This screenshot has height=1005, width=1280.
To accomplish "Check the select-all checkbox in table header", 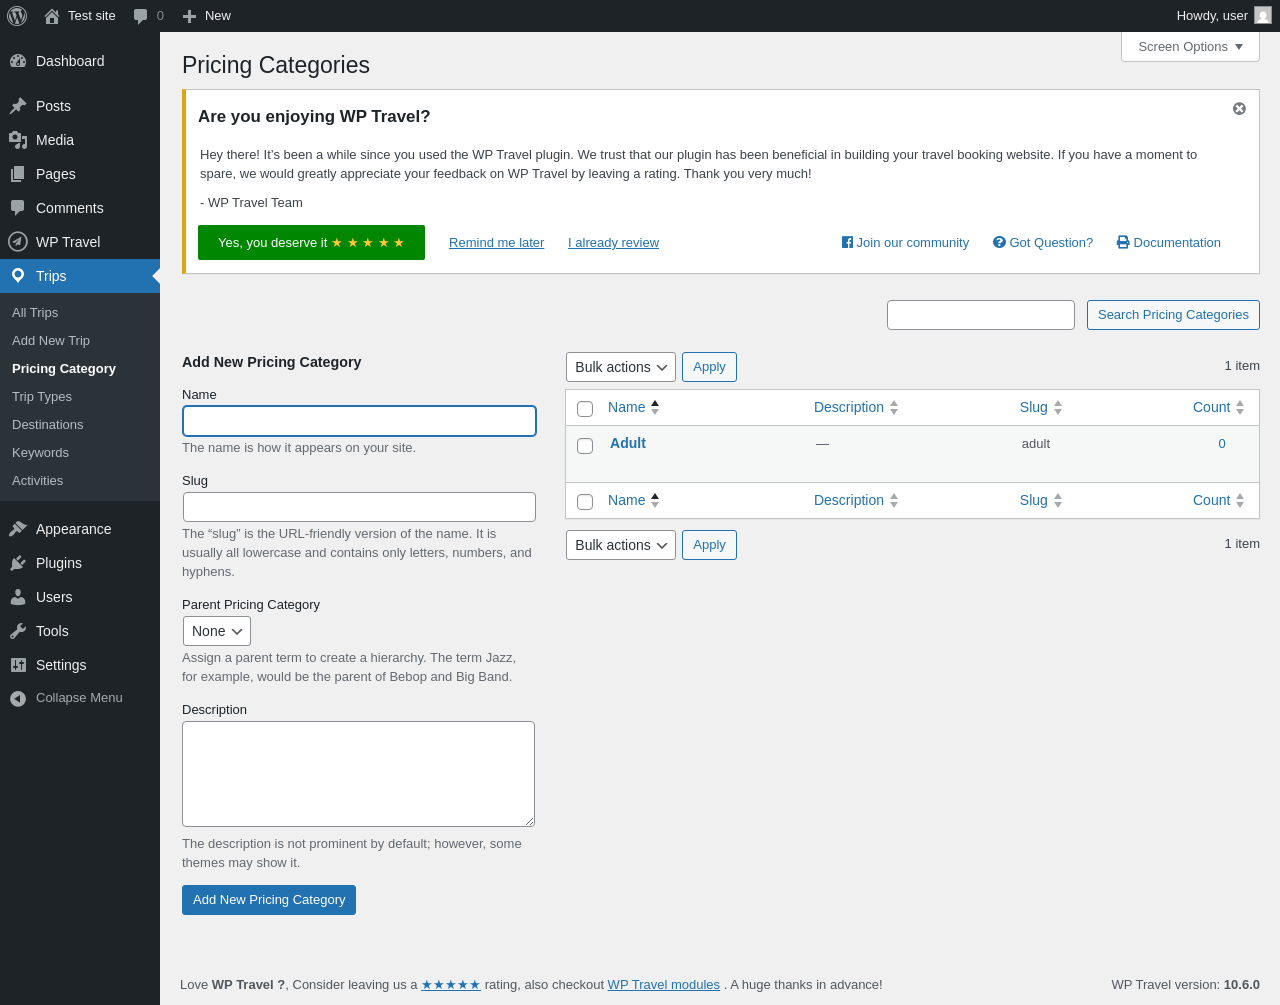I will point(585,409).
